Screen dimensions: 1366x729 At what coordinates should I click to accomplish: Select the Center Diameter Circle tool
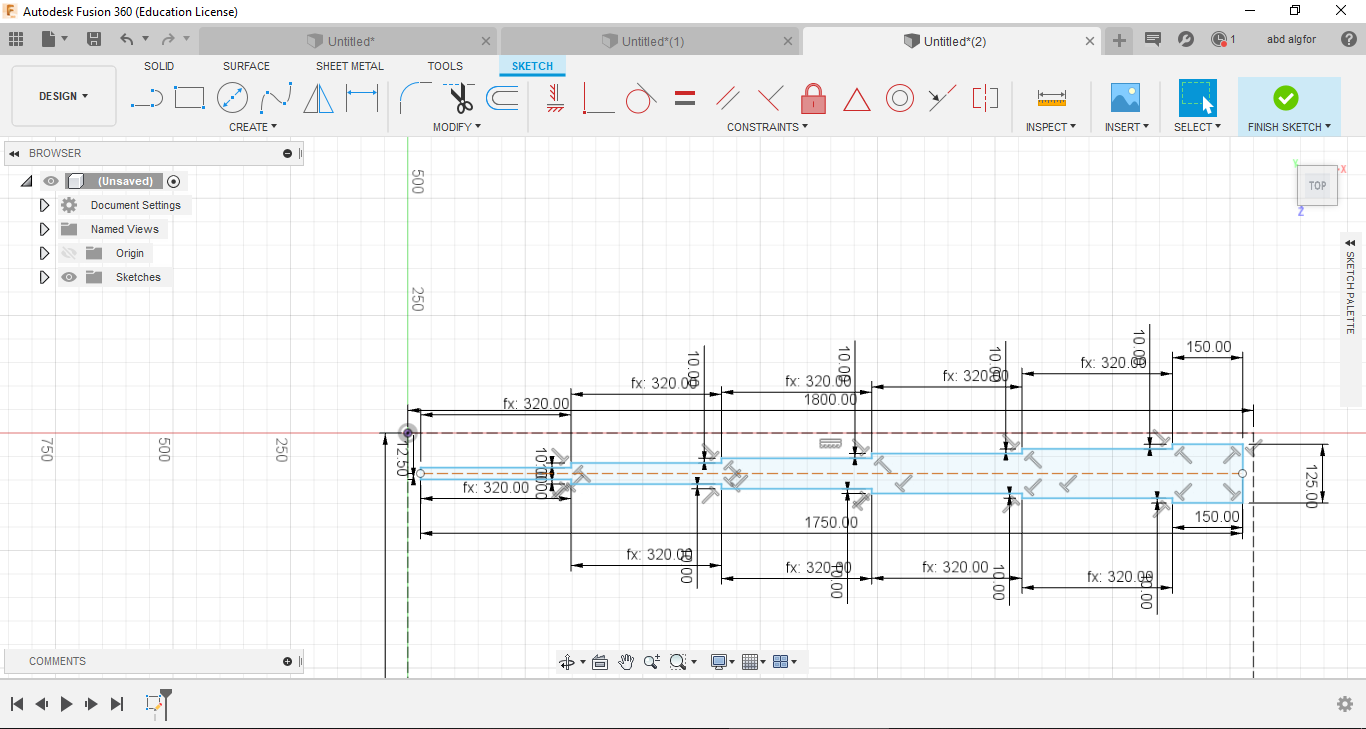tap(232, 98)
